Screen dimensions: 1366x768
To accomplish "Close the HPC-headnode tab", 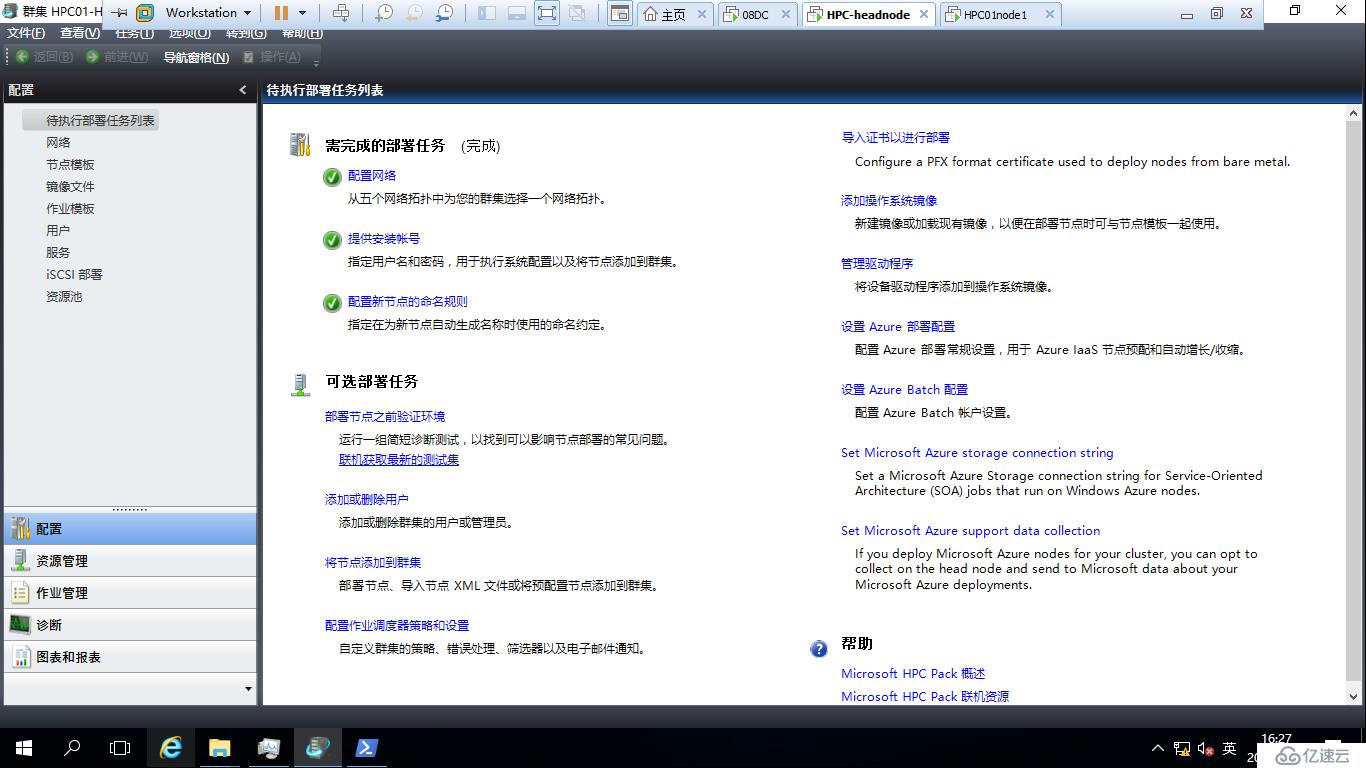I will (923, 15).
